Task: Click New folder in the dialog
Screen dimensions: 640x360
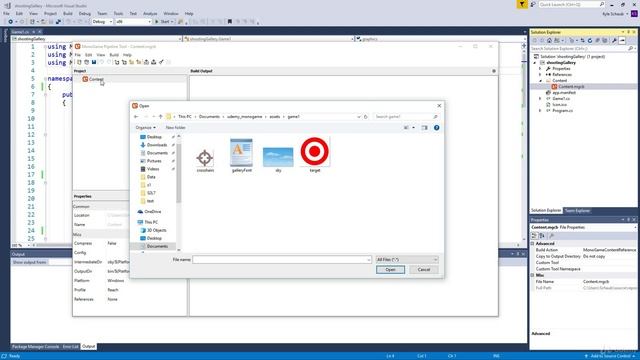Action: (x=176, y=128)
